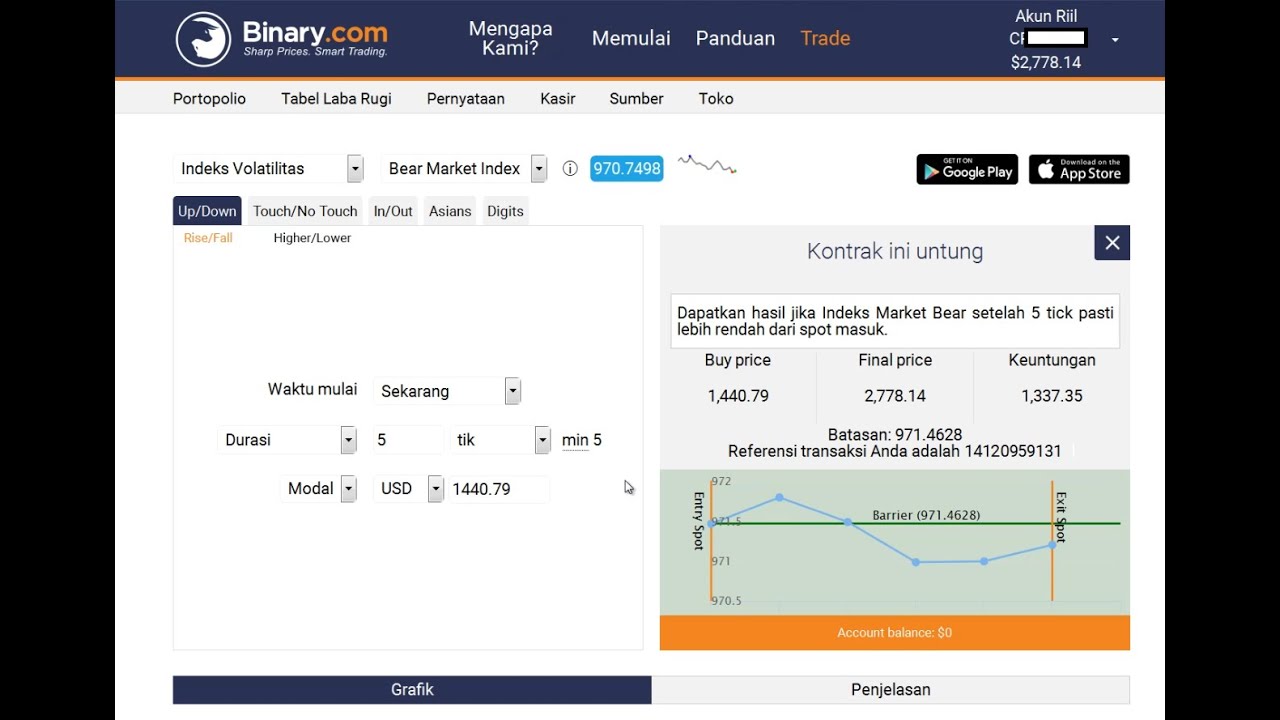Screen dimensions: 1280x720
Task: Open the market info icon
Action: [x=570, y=169]
